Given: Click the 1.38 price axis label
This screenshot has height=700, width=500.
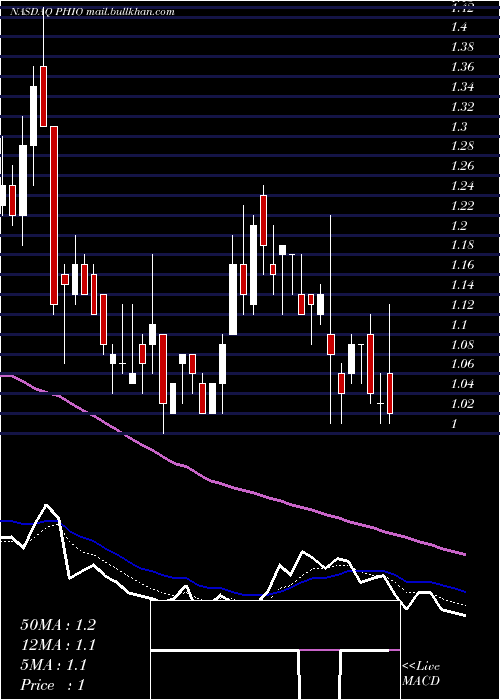Looking at the screenshot, I should point(462,46).
